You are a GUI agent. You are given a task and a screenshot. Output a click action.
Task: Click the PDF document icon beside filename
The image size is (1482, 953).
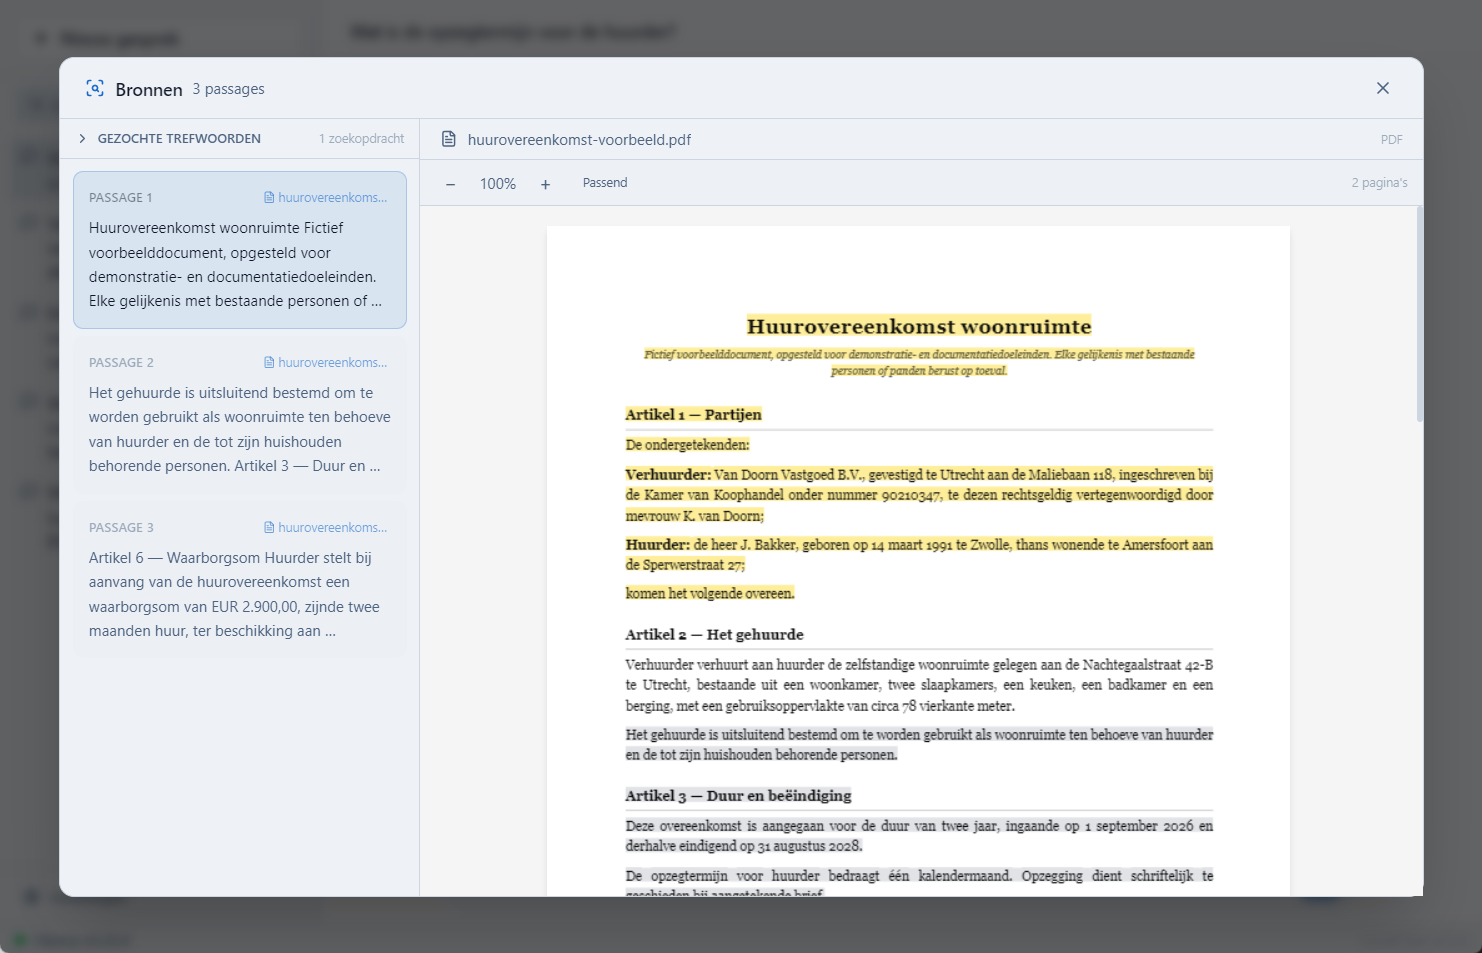click(449, 139)
